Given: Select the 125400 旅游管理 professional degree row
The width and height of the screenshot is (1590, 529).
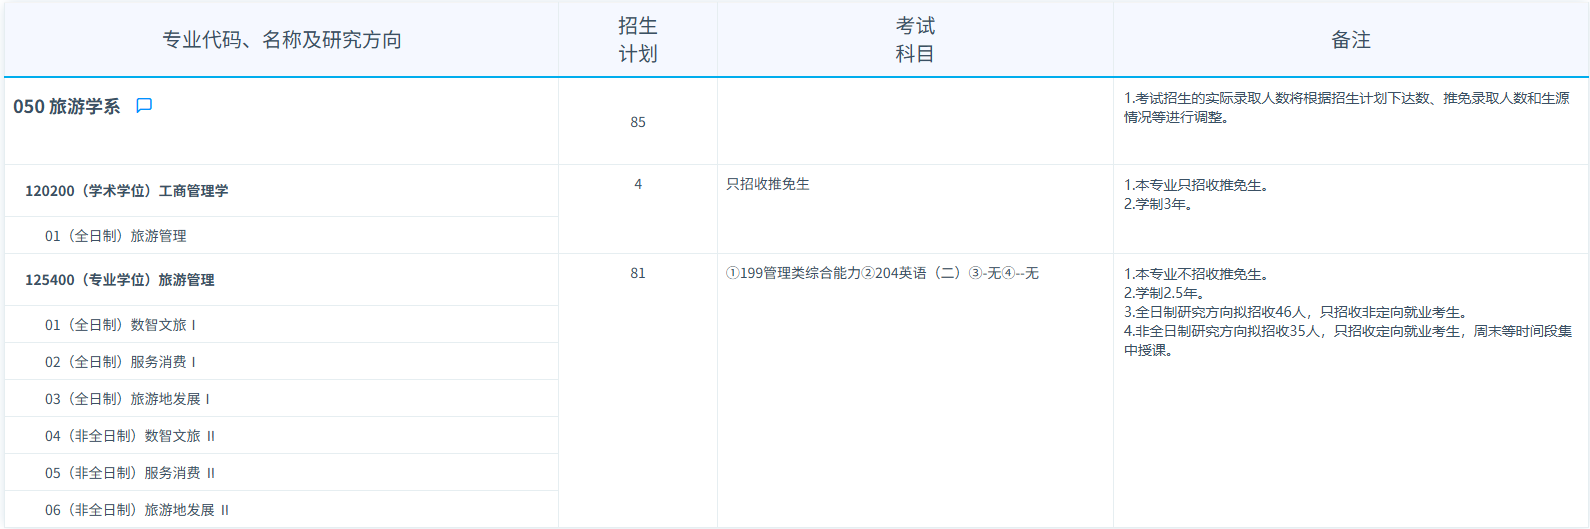Looking at the screenshot, I should click(120, 280).
